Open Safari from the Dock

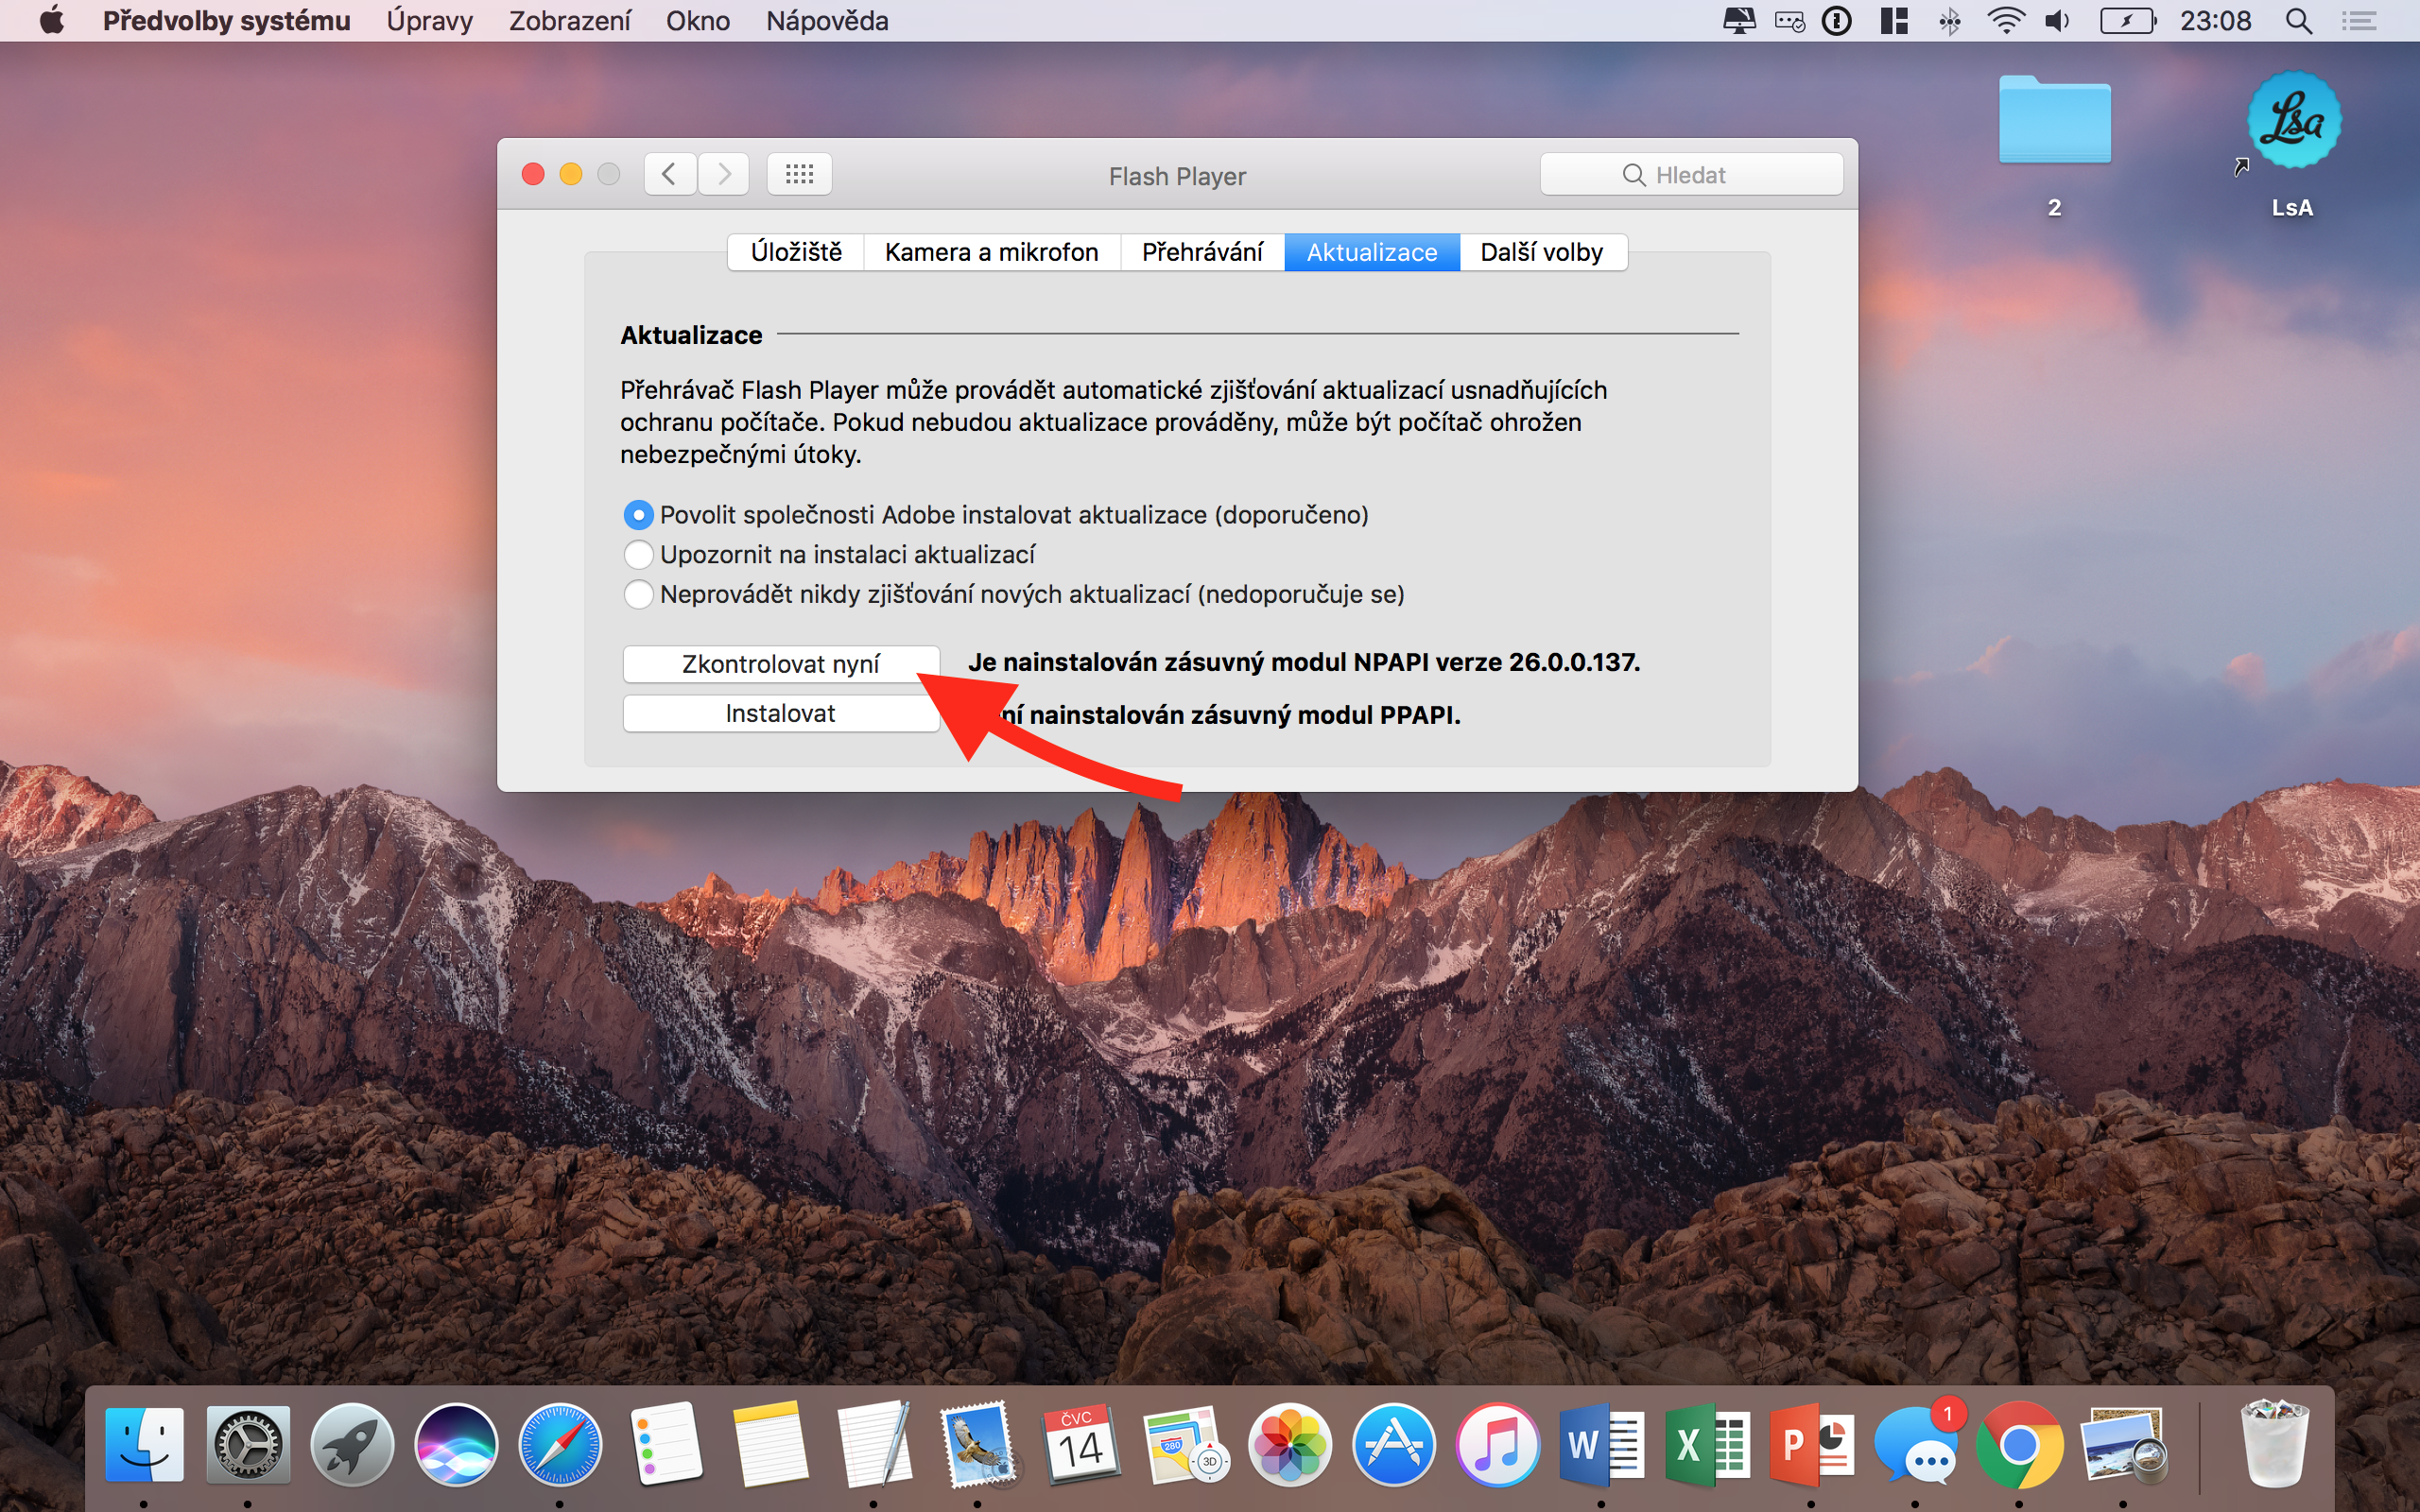[x=560, y=1445]
